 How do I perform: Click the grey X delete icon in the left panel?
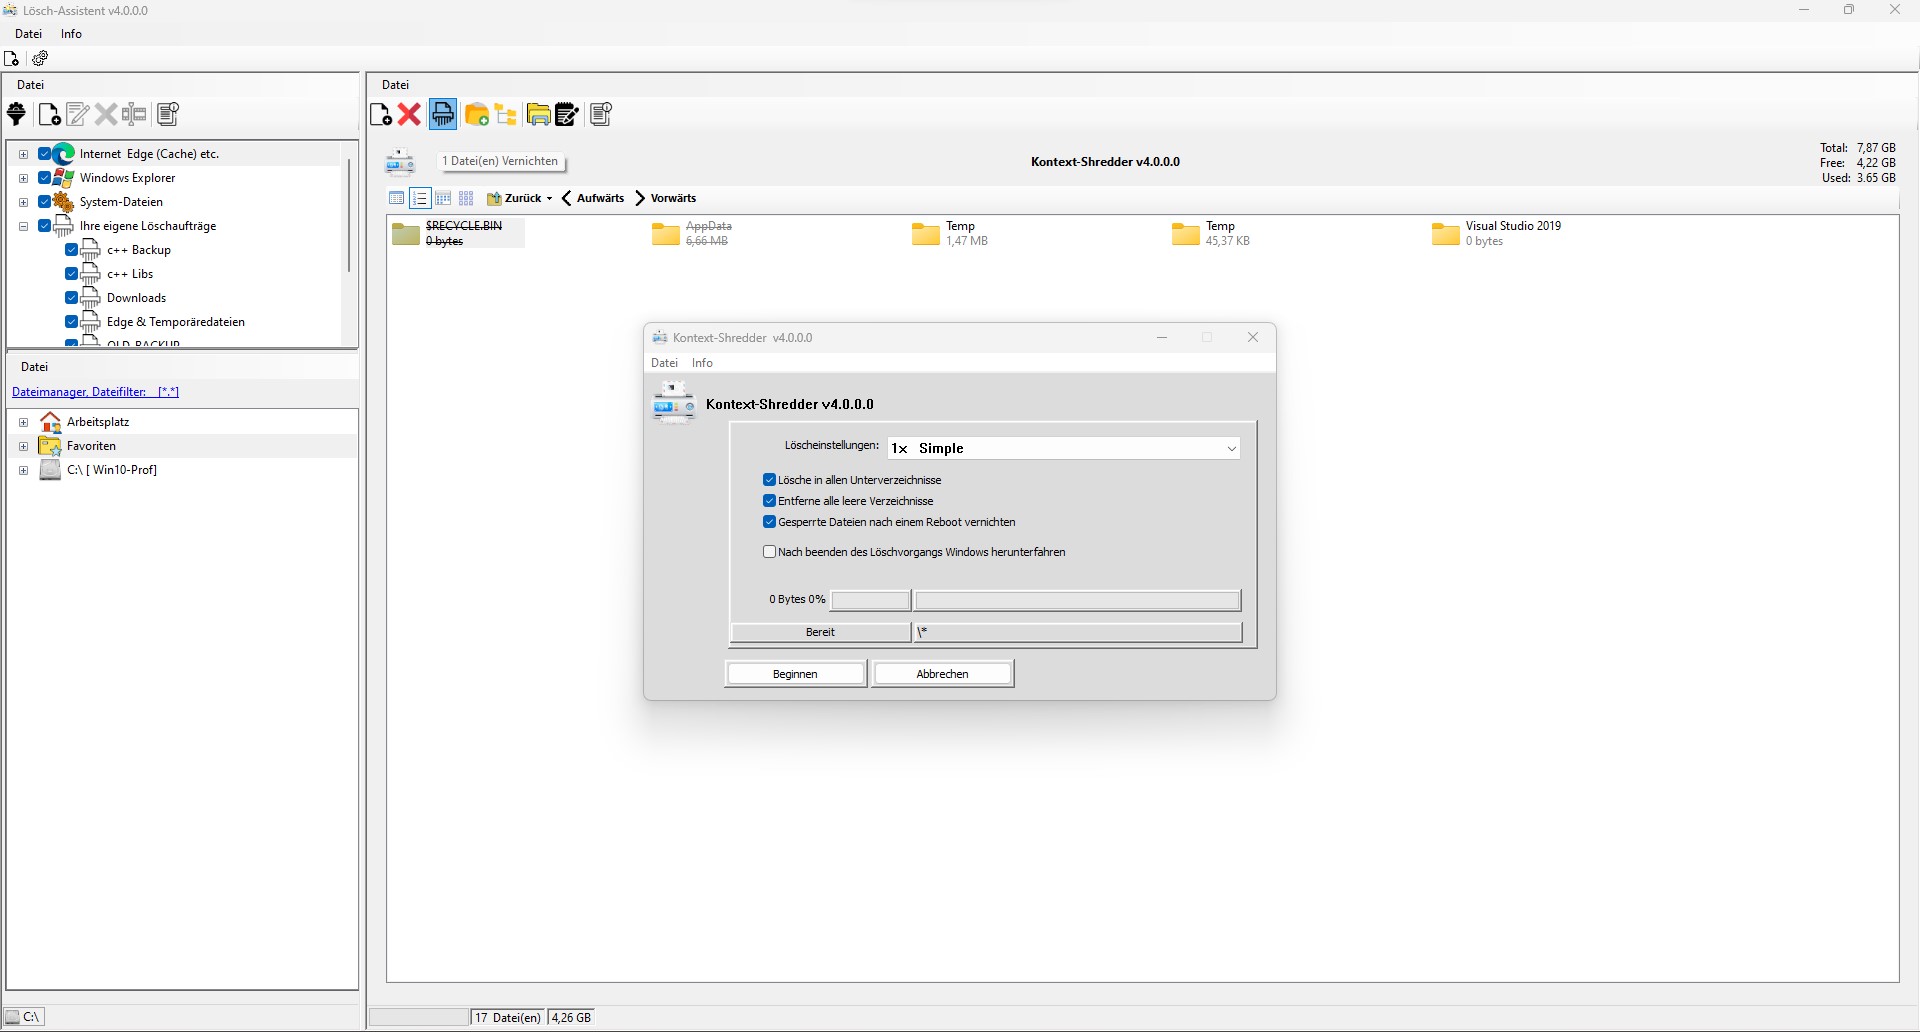[106, 114]
